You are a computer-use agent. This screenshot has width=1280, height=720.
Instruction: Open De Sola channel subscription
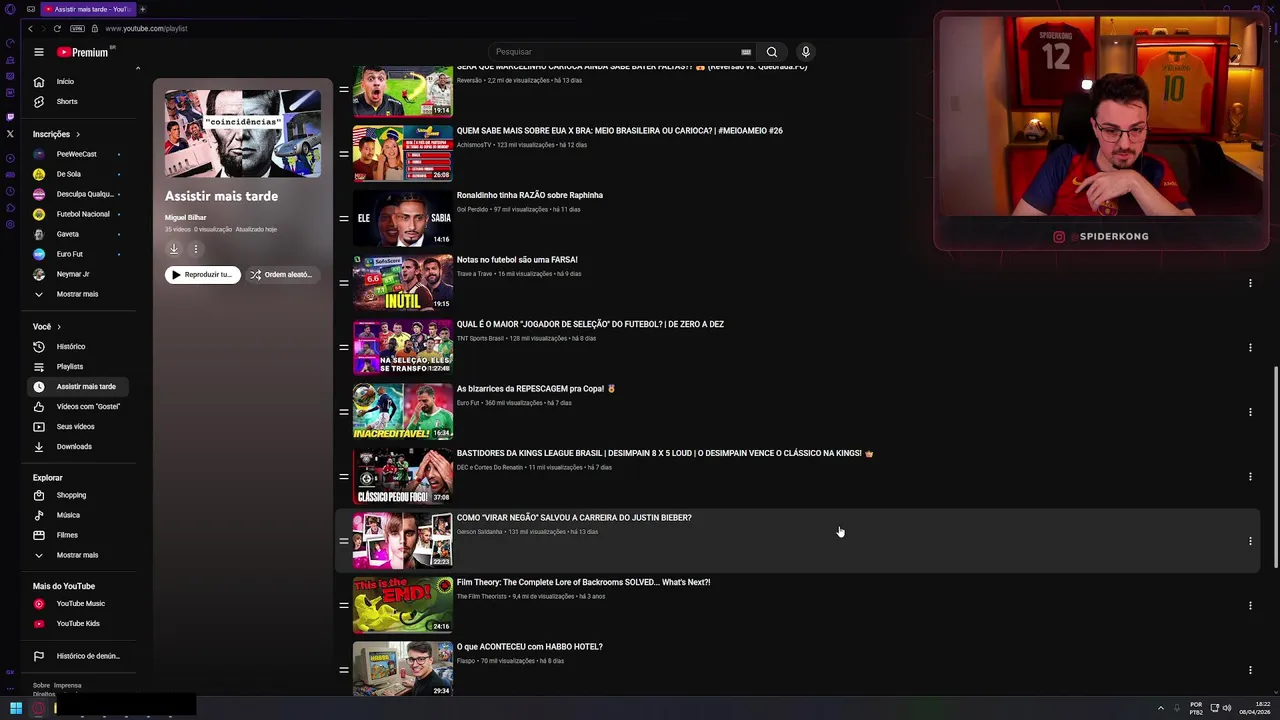80,174
